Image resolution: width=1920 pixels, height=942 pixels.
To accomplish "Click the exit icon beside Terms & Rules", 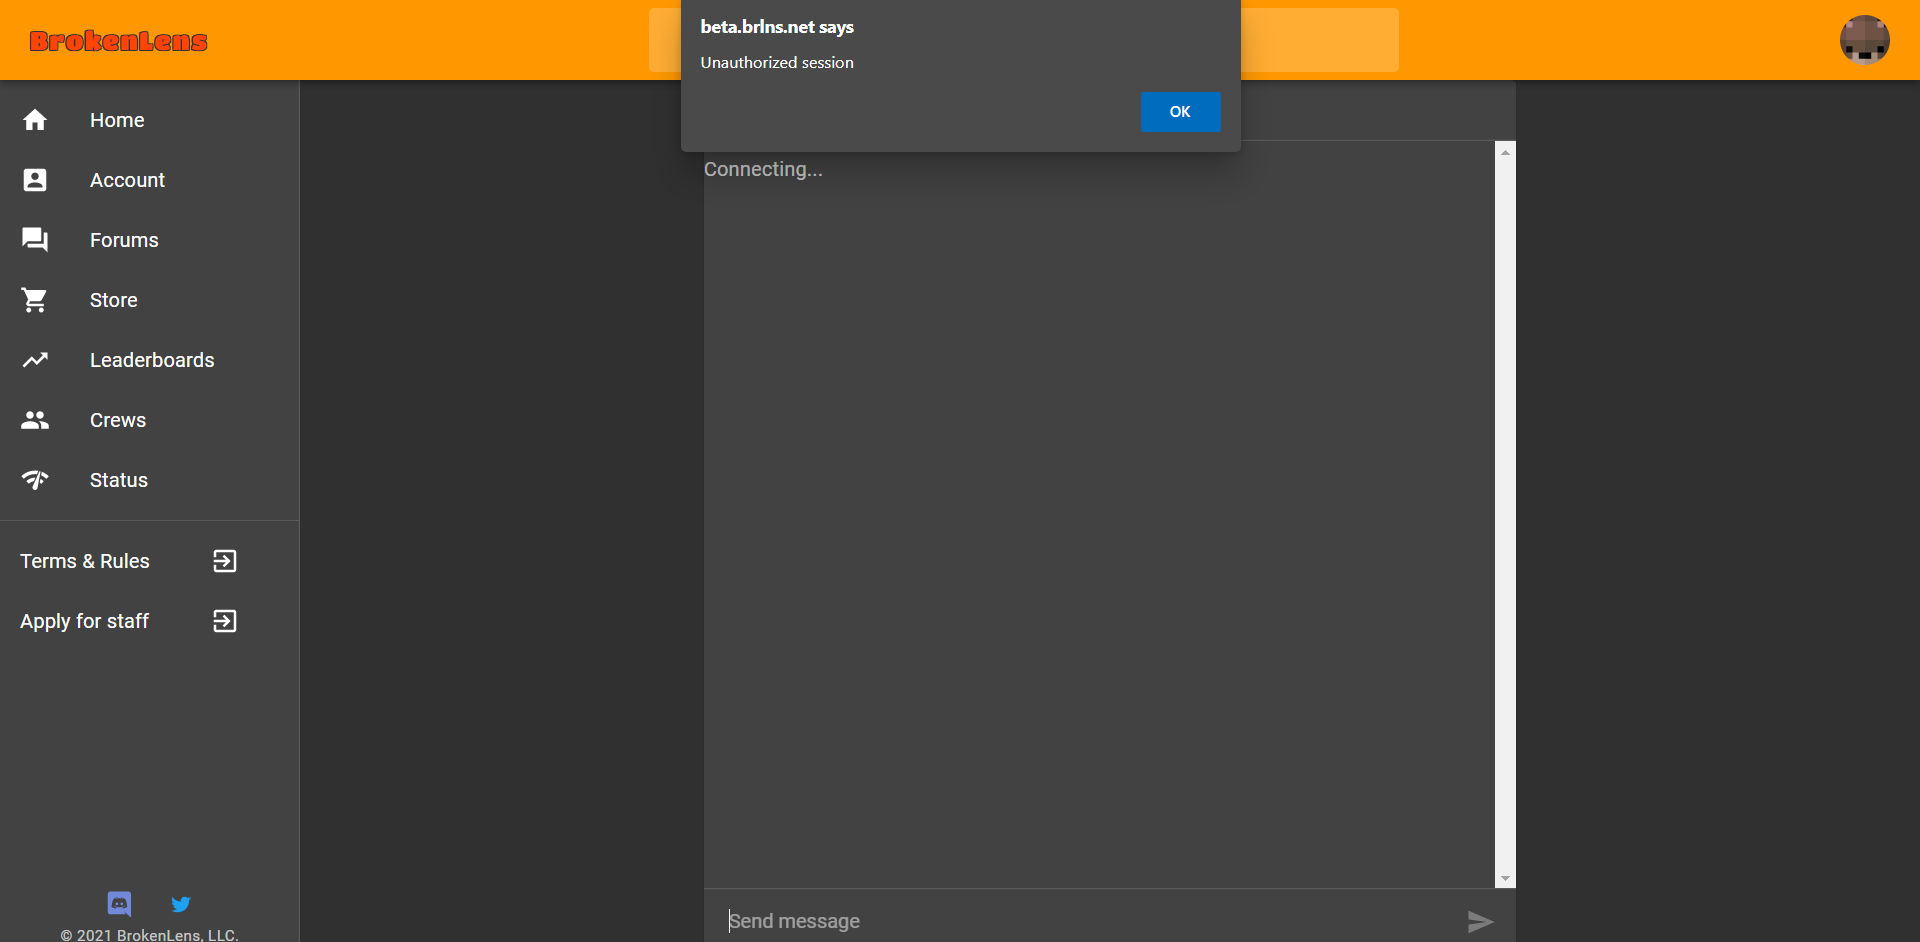I will pyautogui.click(x=225, y=561).
